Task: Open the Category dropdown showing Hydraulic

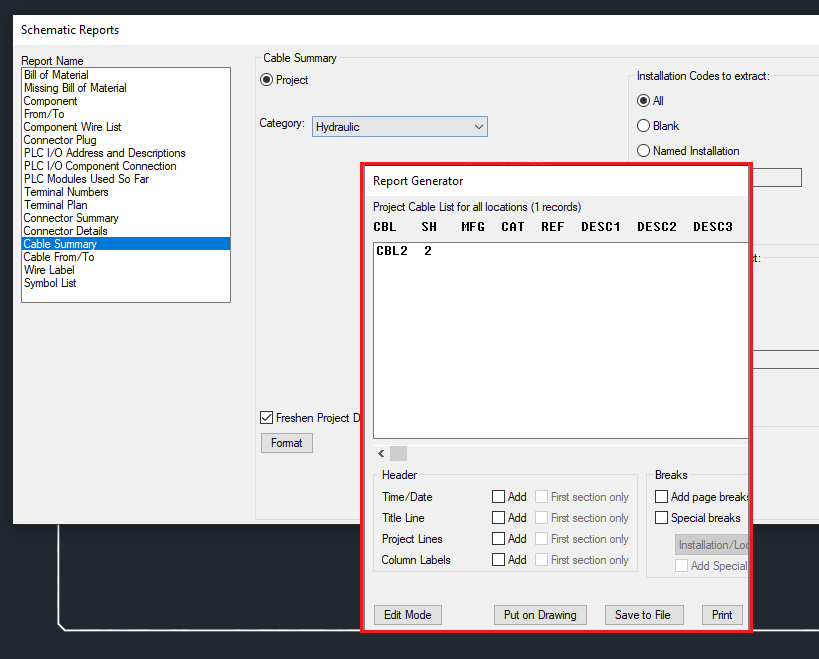Action: (x=400, y=127)
